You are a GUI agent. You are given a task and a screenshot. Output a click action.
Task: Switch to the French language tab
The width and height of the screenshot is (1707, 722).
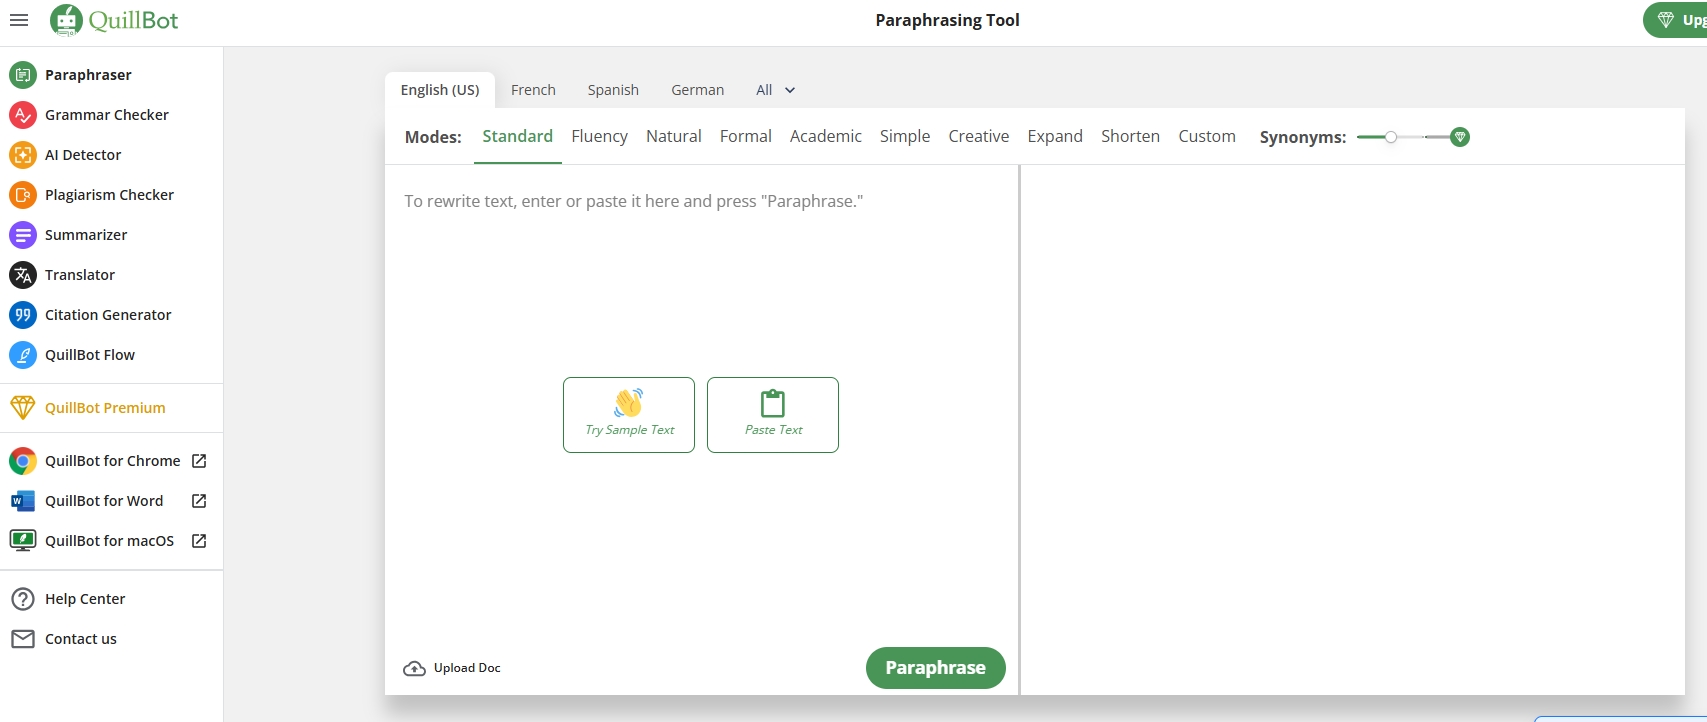[533, 90]
